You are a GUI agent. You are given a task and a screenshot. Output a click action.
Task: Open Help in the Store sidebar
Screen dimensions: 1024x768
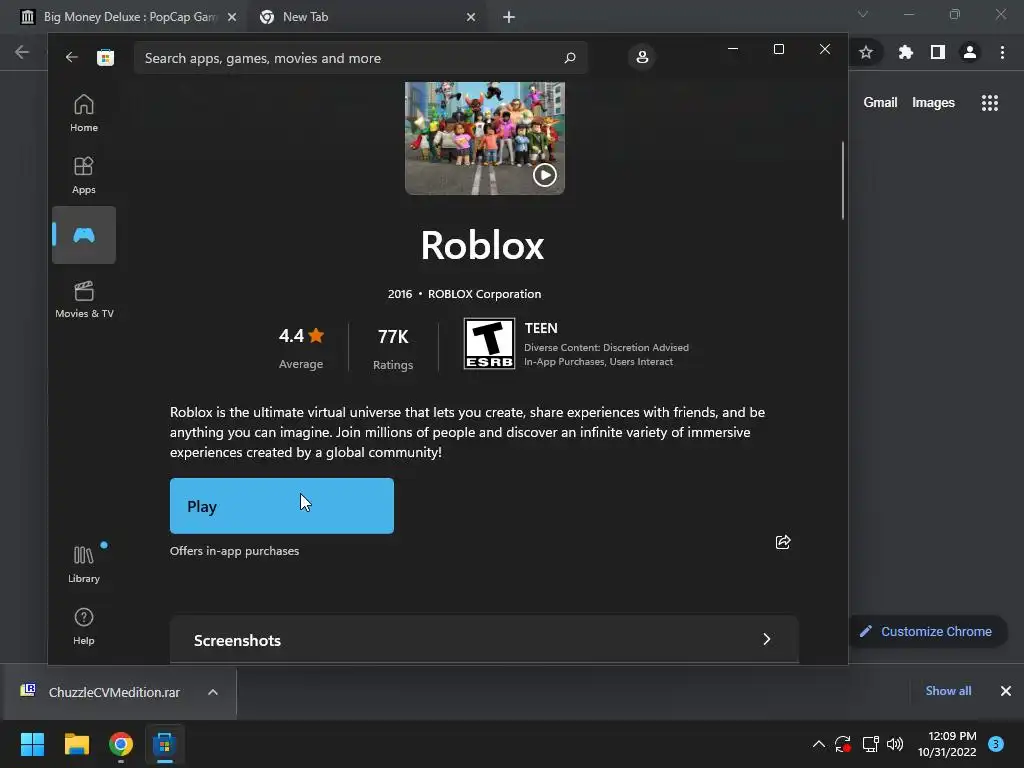(x=84, y=626)
